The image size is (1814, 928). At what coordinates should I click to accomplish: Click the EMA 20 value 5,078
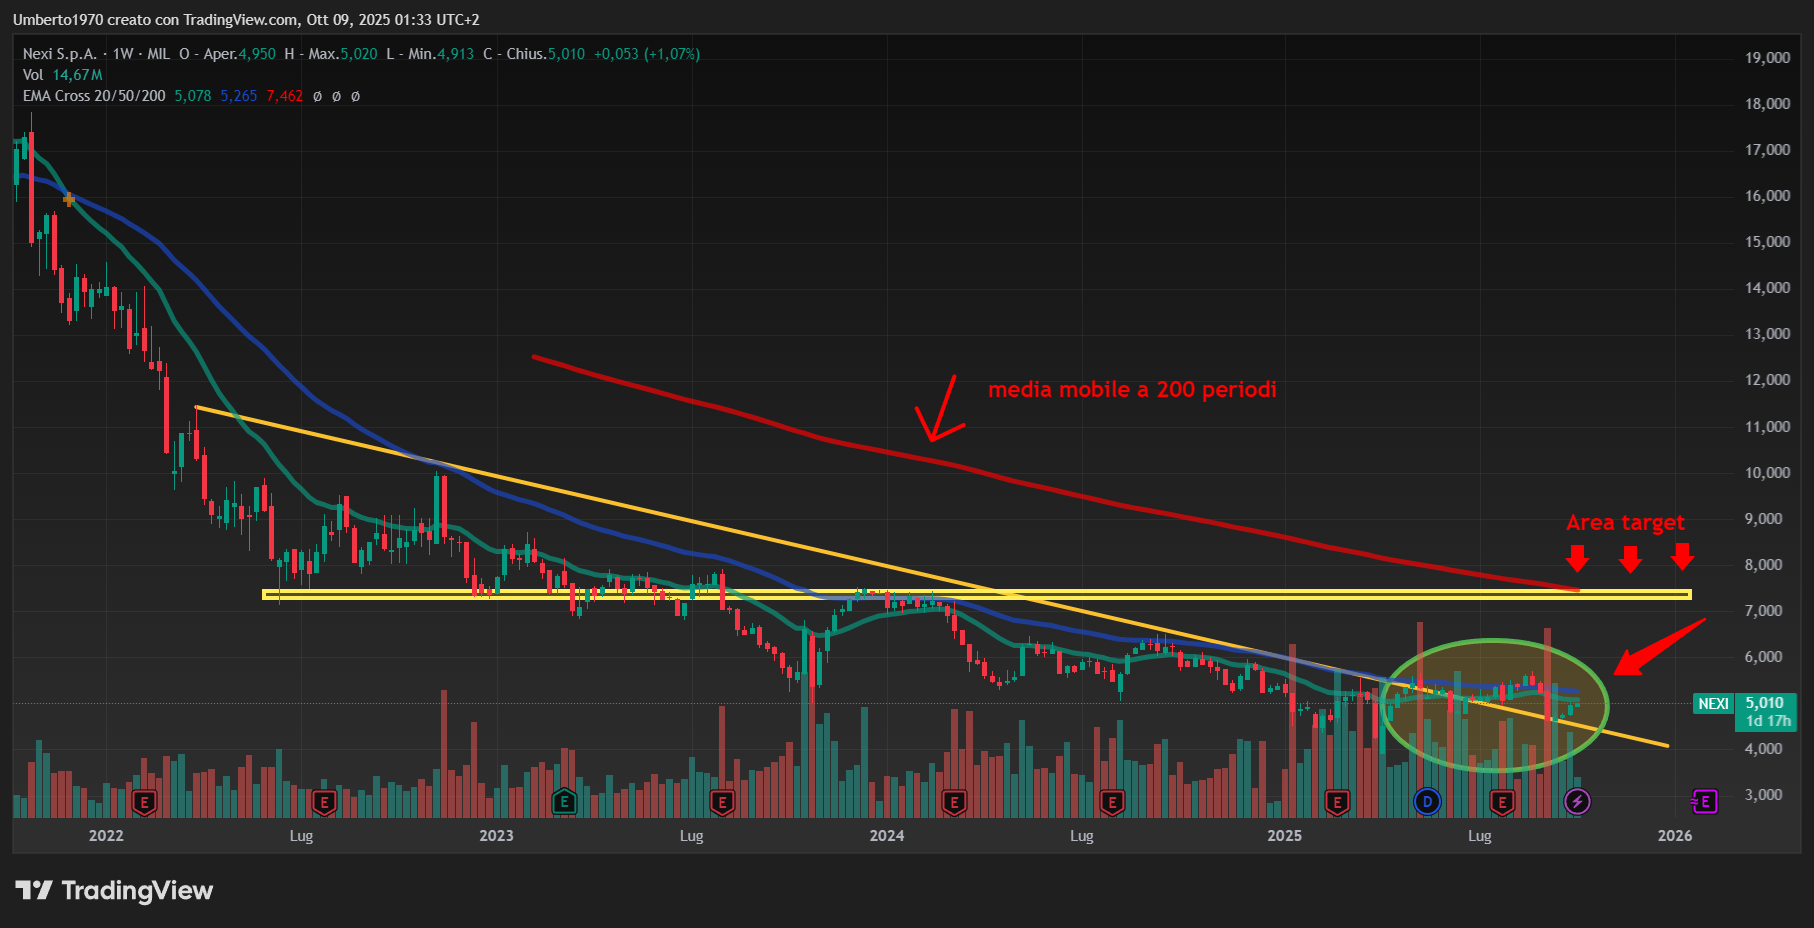(193, 96)
